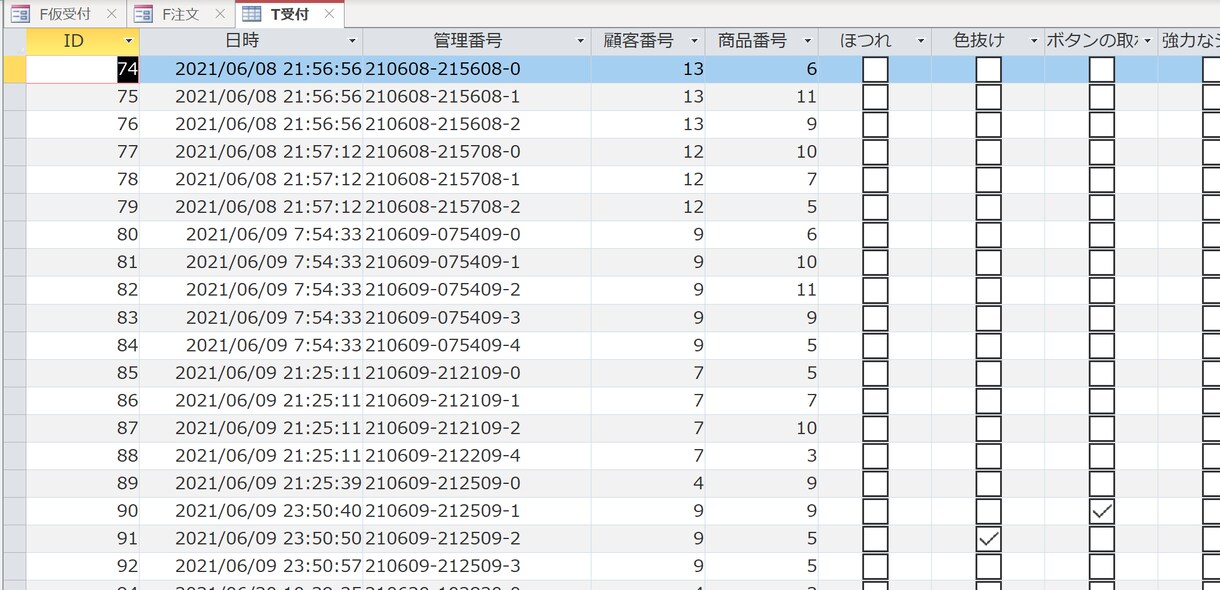This screenshot has height=590, width=1220.
Task: Toggle ボタンの取れ checkbox for ID 77
Action: [1101, 152]
